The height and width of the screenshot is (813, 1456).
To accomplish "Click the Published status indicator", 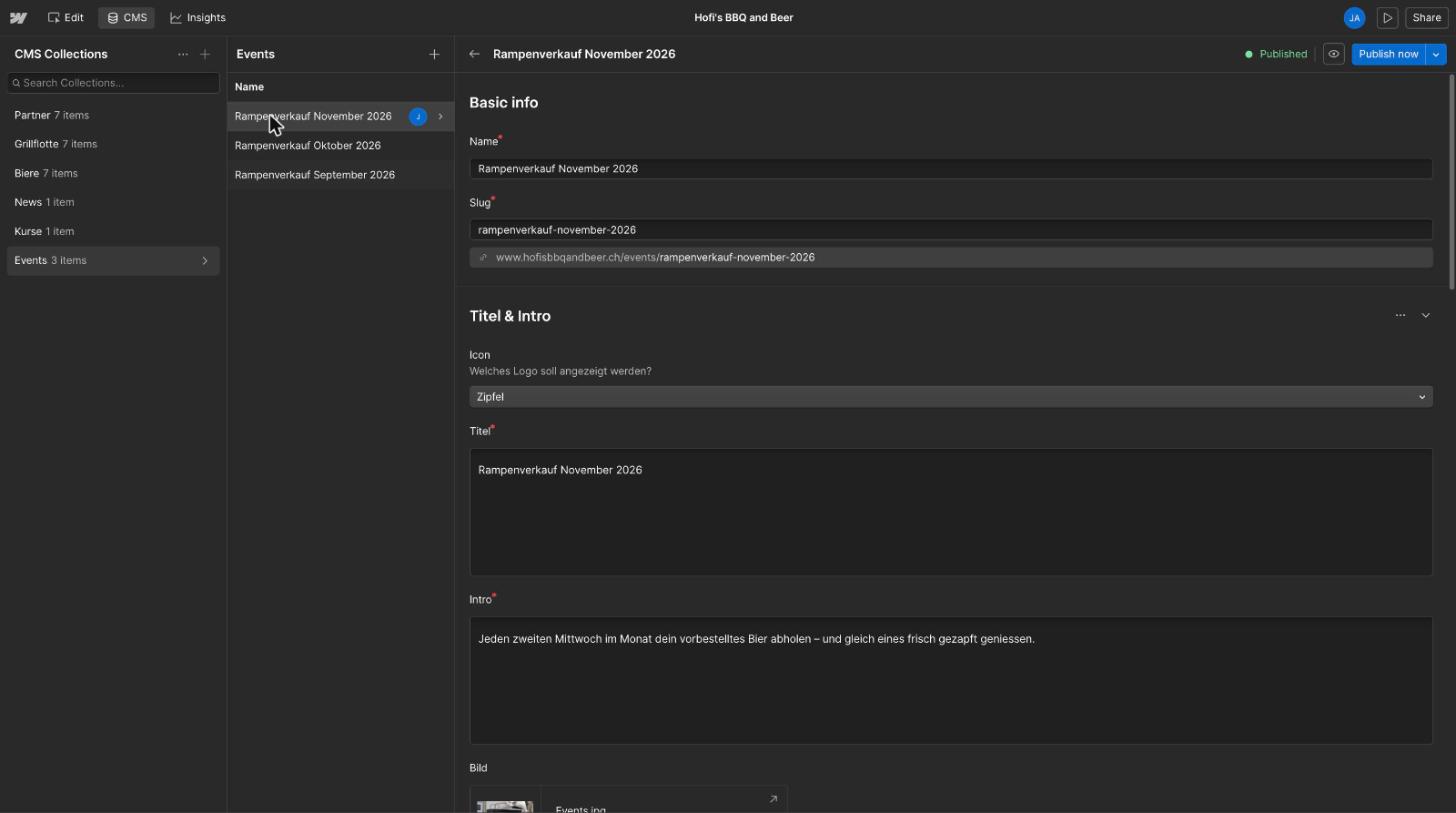I will coord(1276,54).
